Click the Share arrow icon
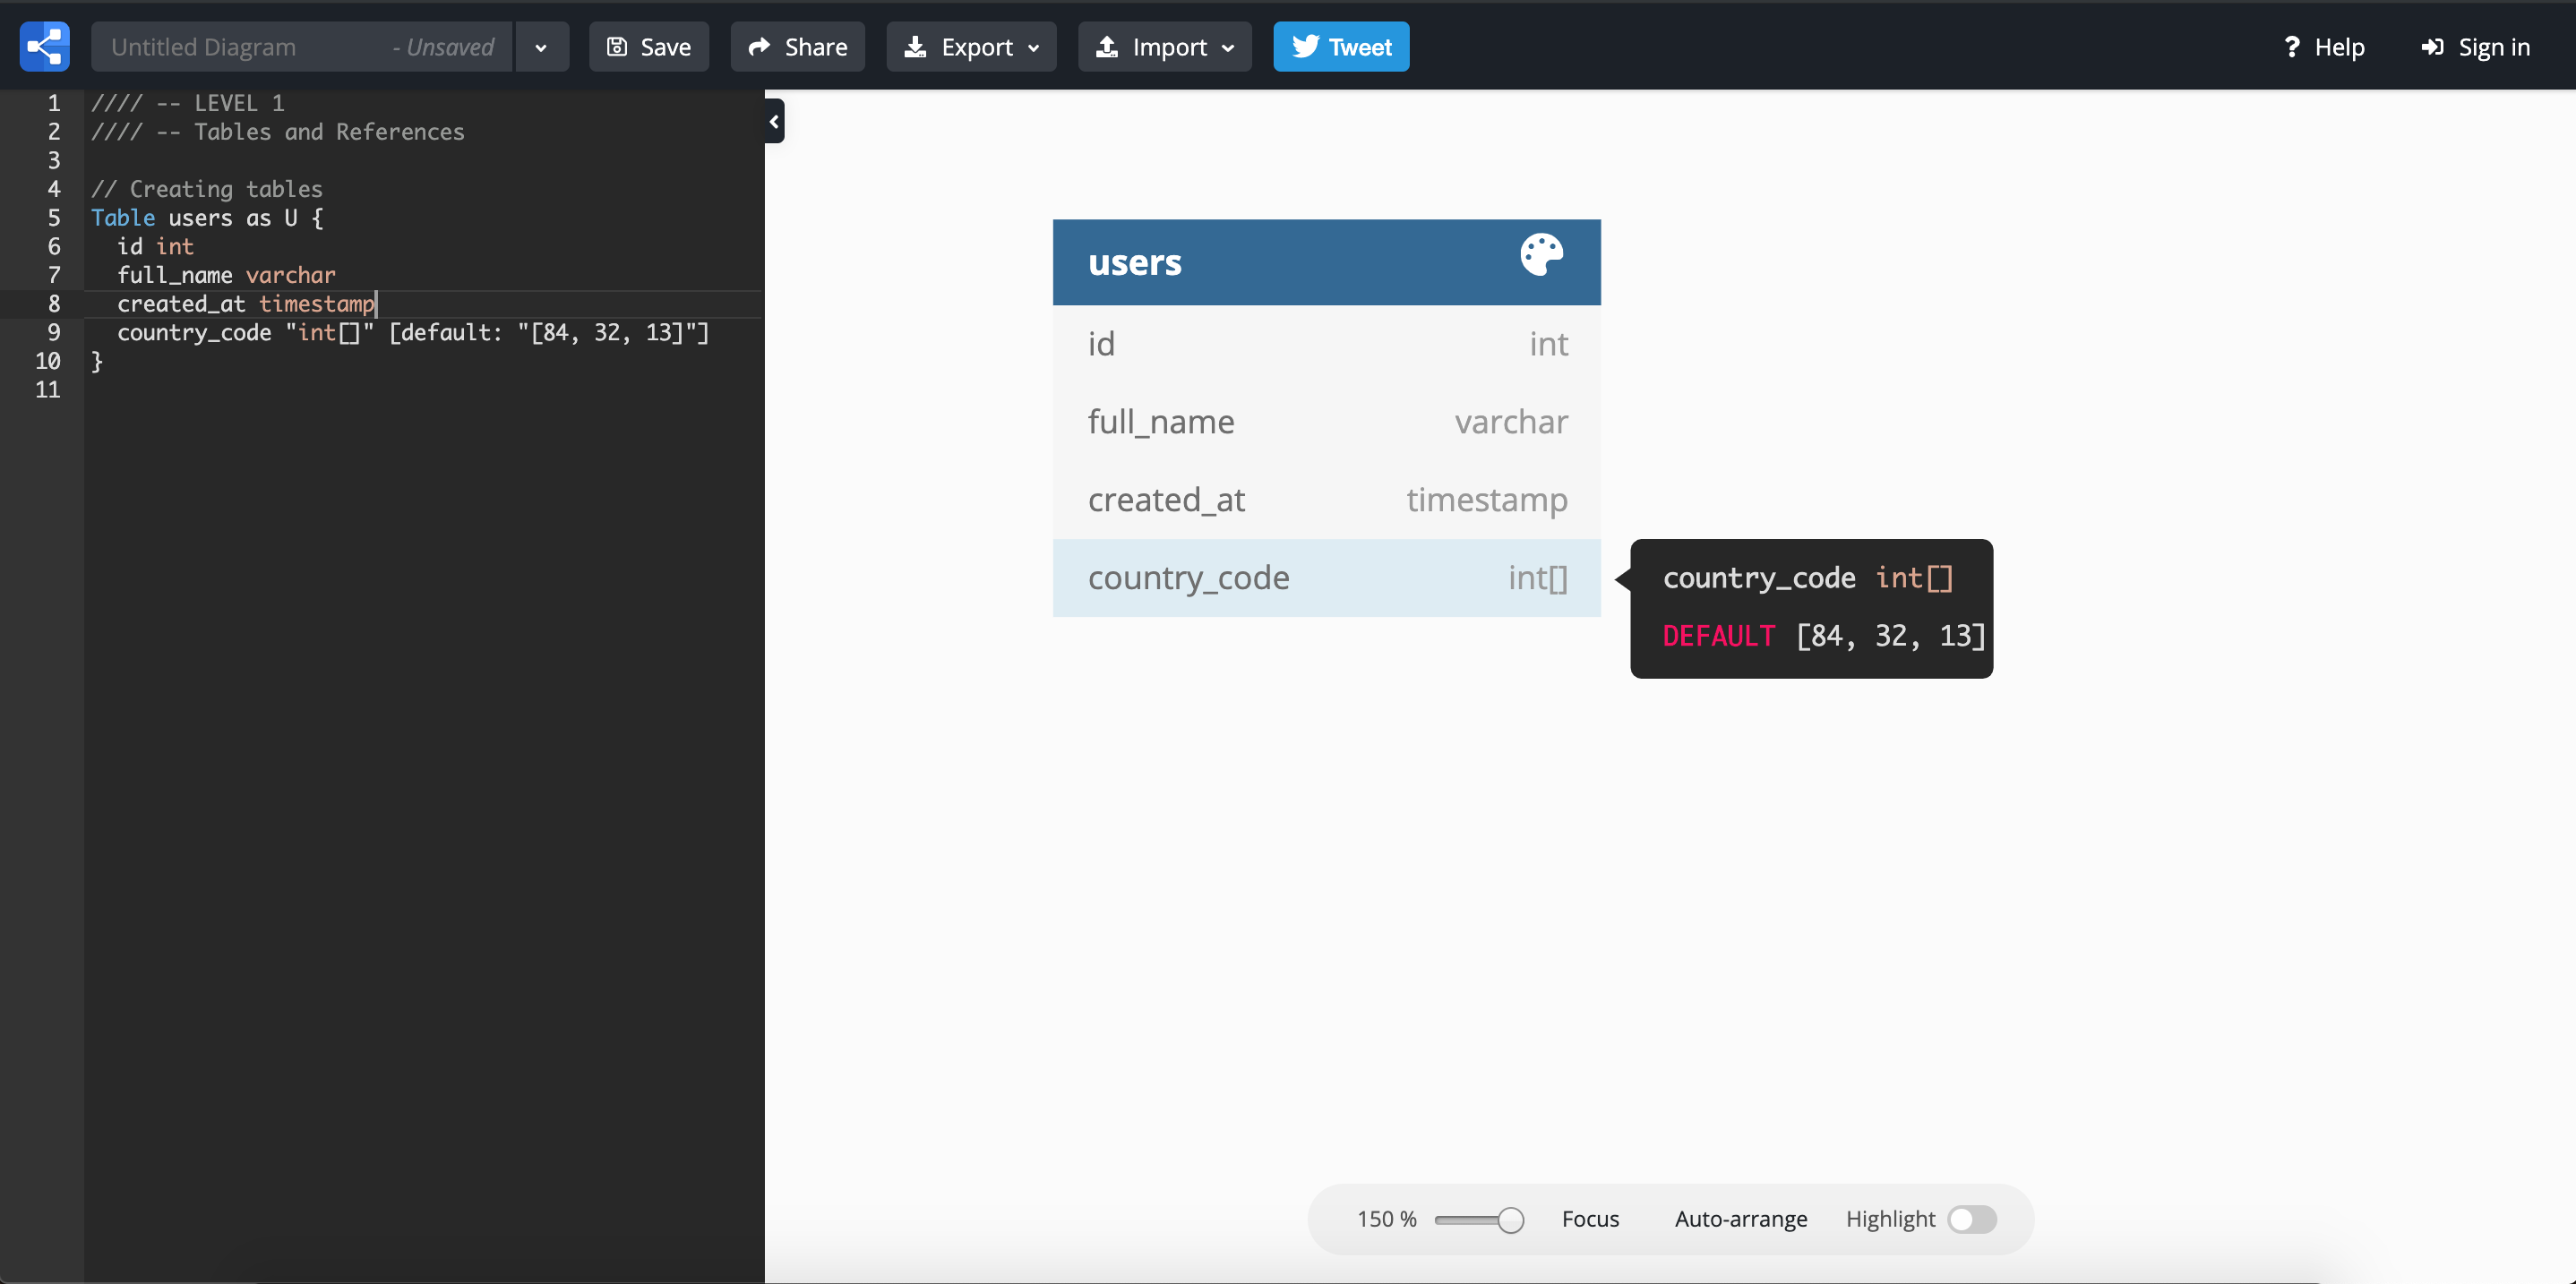2576x1284 pixels. coord(762,46)
